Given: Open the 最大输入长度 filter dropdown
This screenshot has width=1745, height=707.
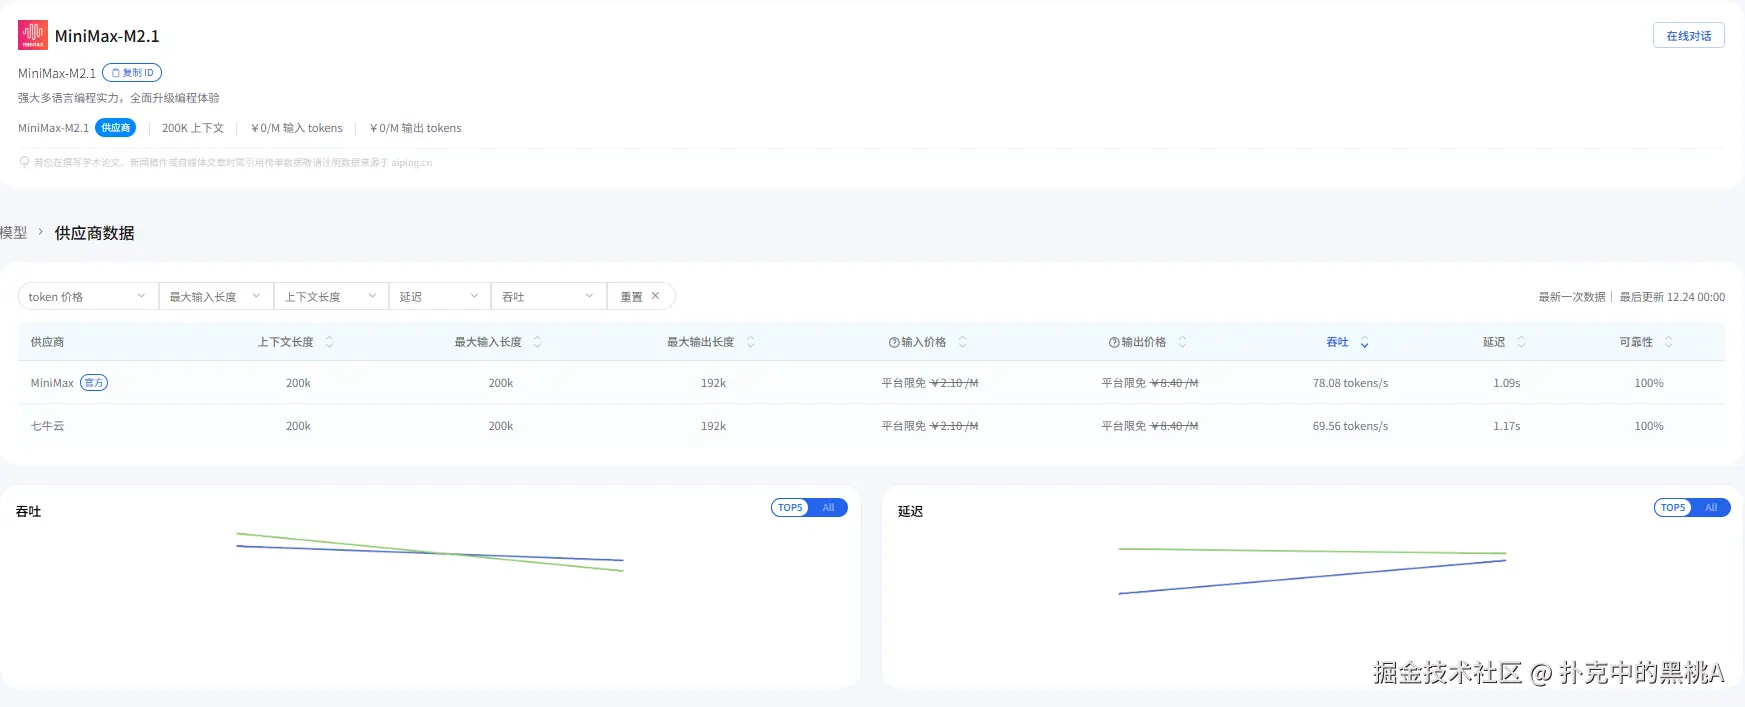Looking at the screenshot, I should (x=216, y=297).
